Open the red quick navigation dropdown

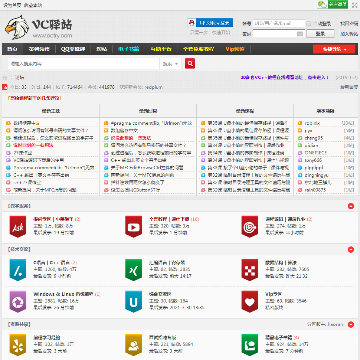tap(334, 49)
